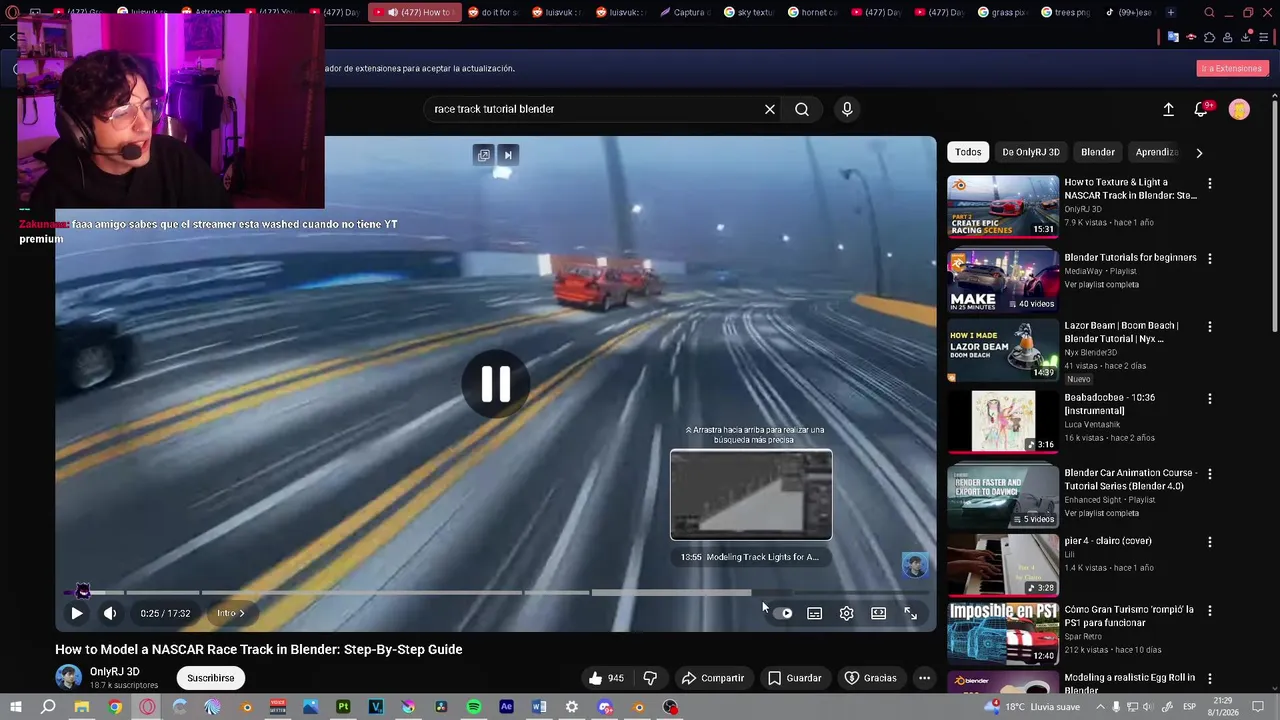The image size is (1280, 720).
Task: Switch to the trees png browser tab
Action: (1066, 12)
